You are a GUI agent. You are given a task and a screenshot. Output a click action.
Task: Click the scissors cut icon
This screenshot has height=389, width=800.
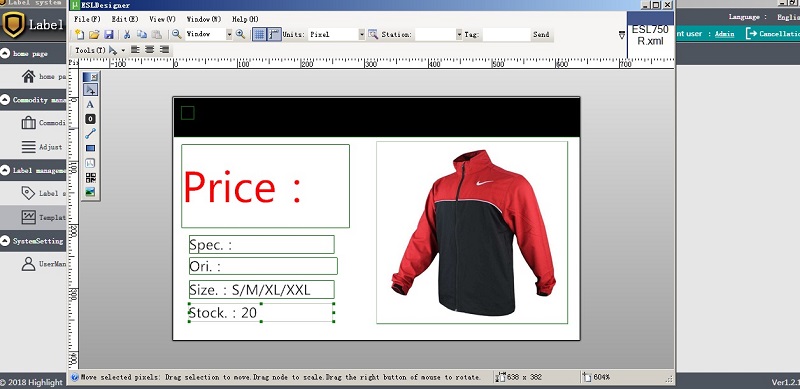(127, 35)
